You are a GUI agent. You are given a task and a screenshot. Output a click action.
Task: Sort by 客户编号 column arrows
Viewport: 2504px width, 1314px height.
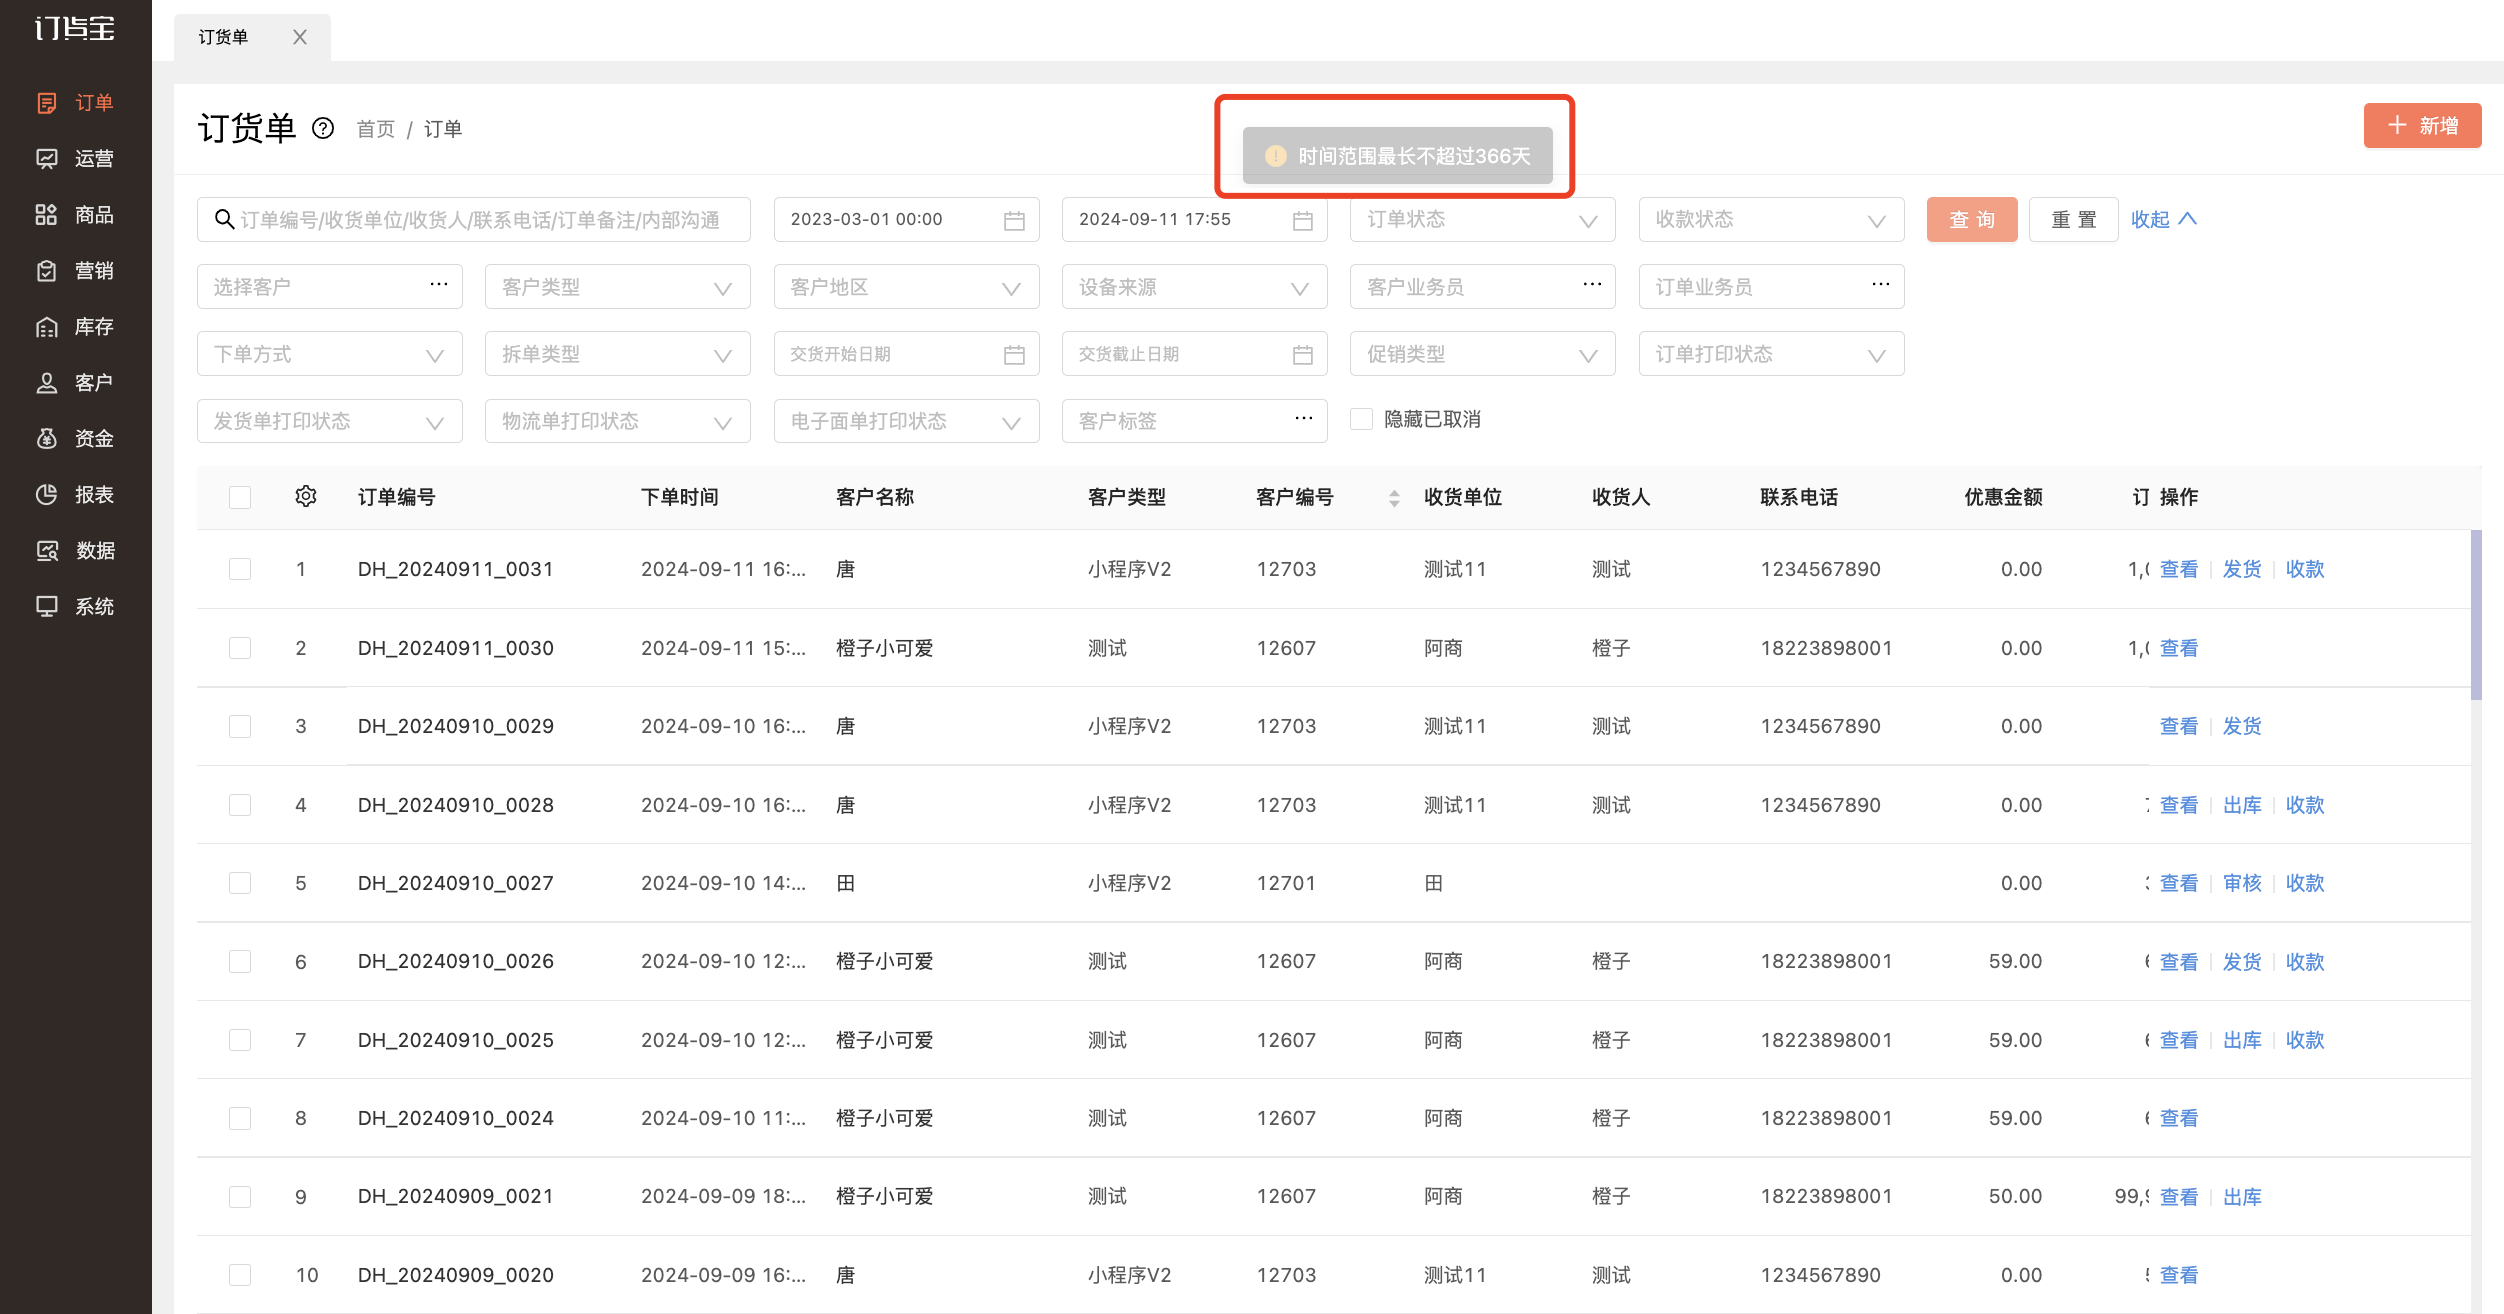click(x=1394, y=498)
